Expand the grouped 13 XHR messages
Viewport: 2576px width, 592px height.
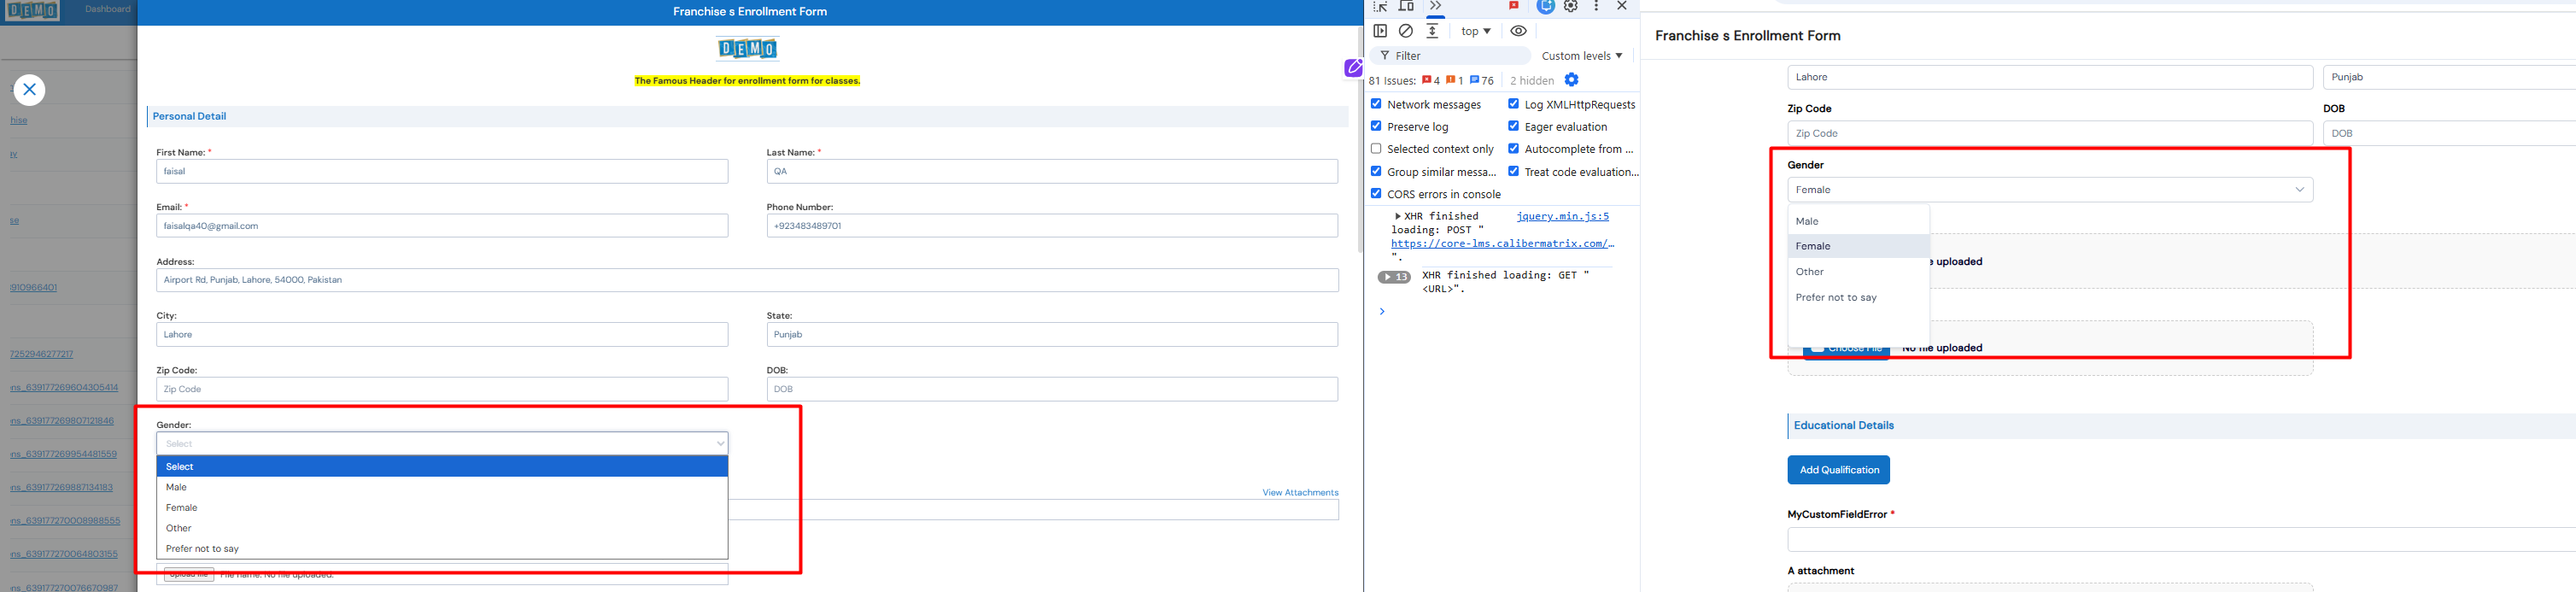pos(1394,277)
